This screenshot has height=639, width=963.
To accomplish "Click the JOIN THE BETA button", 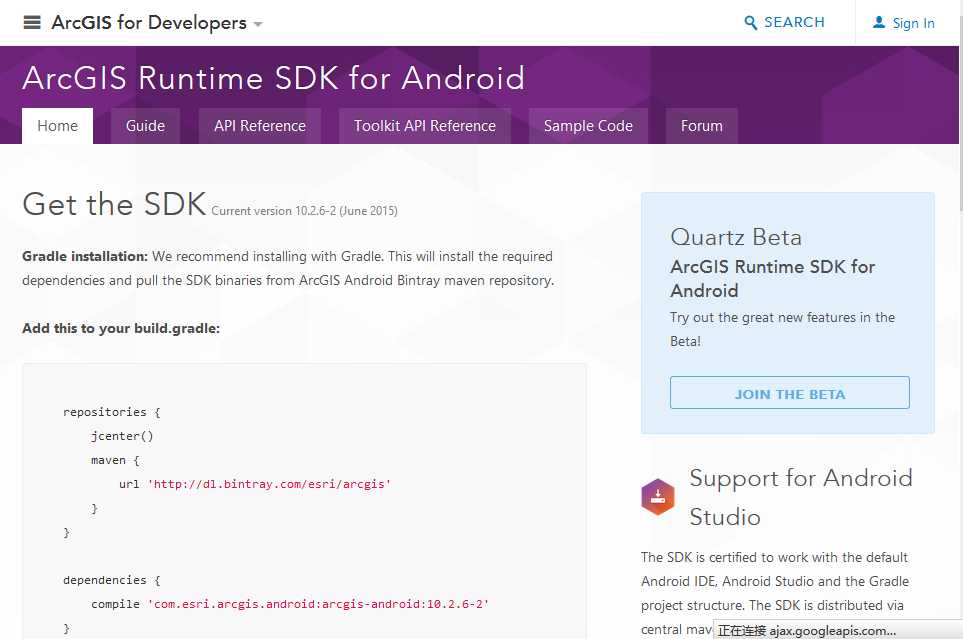I will click(790, 393).
